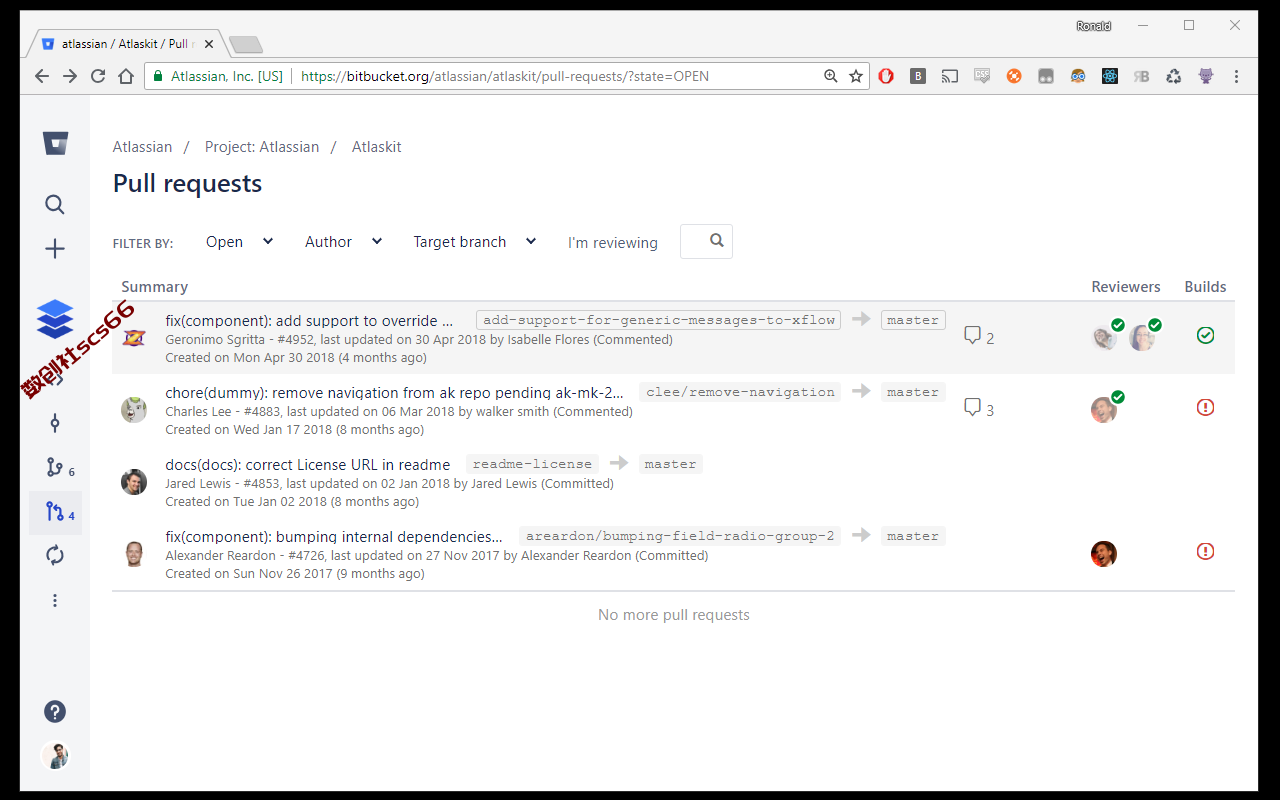1280x800 pixels.
Task: Open the Bitbucket logo home icon
Action: (55, 143)
